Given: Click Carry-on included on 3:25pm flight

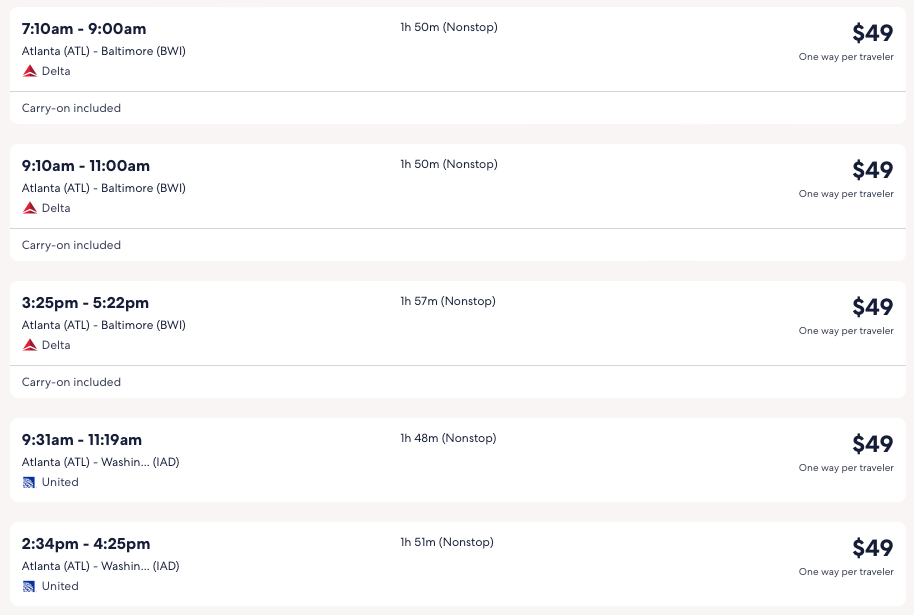Looking at the screenshot, I should (x=71, y=382).
